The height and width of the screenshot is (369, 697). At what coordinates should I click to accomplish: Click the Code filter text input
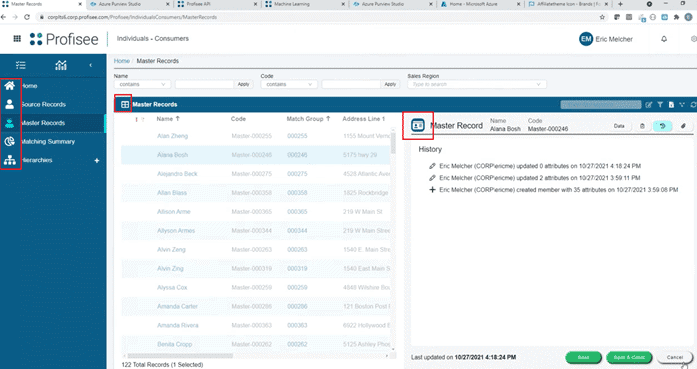point(351,84)
